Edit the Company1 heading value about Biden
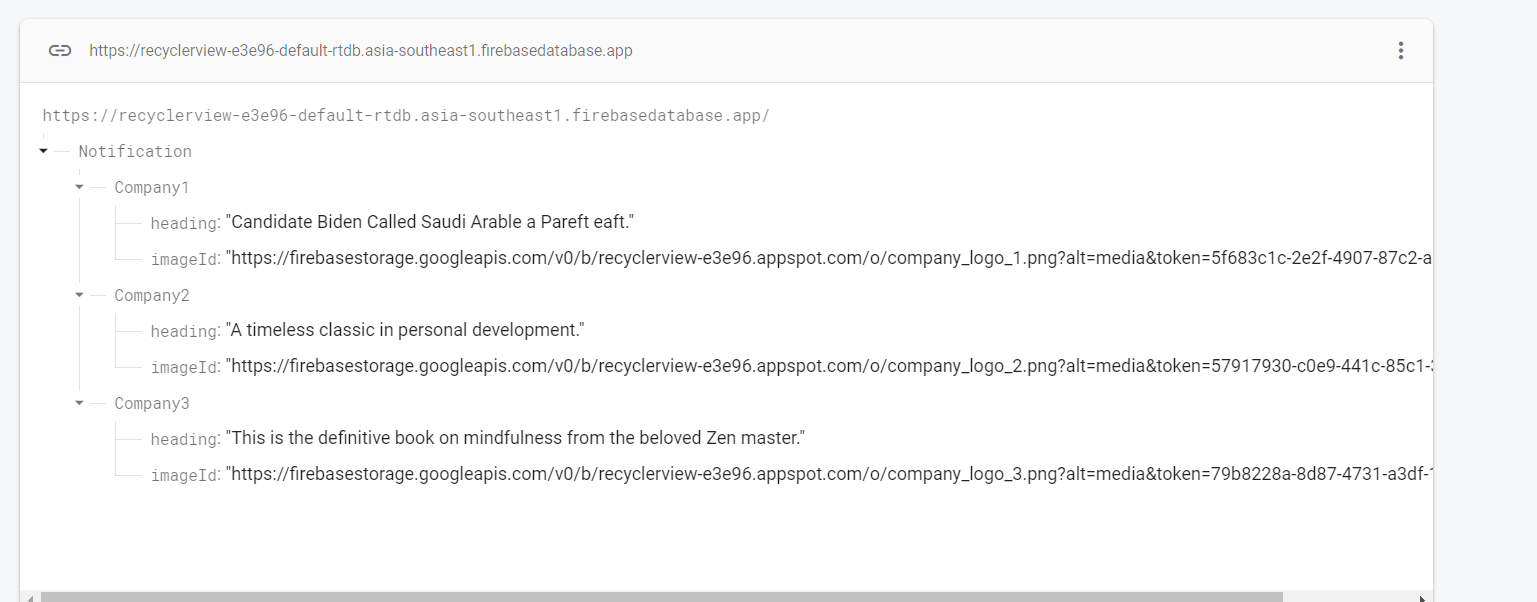 pos(430,222)
